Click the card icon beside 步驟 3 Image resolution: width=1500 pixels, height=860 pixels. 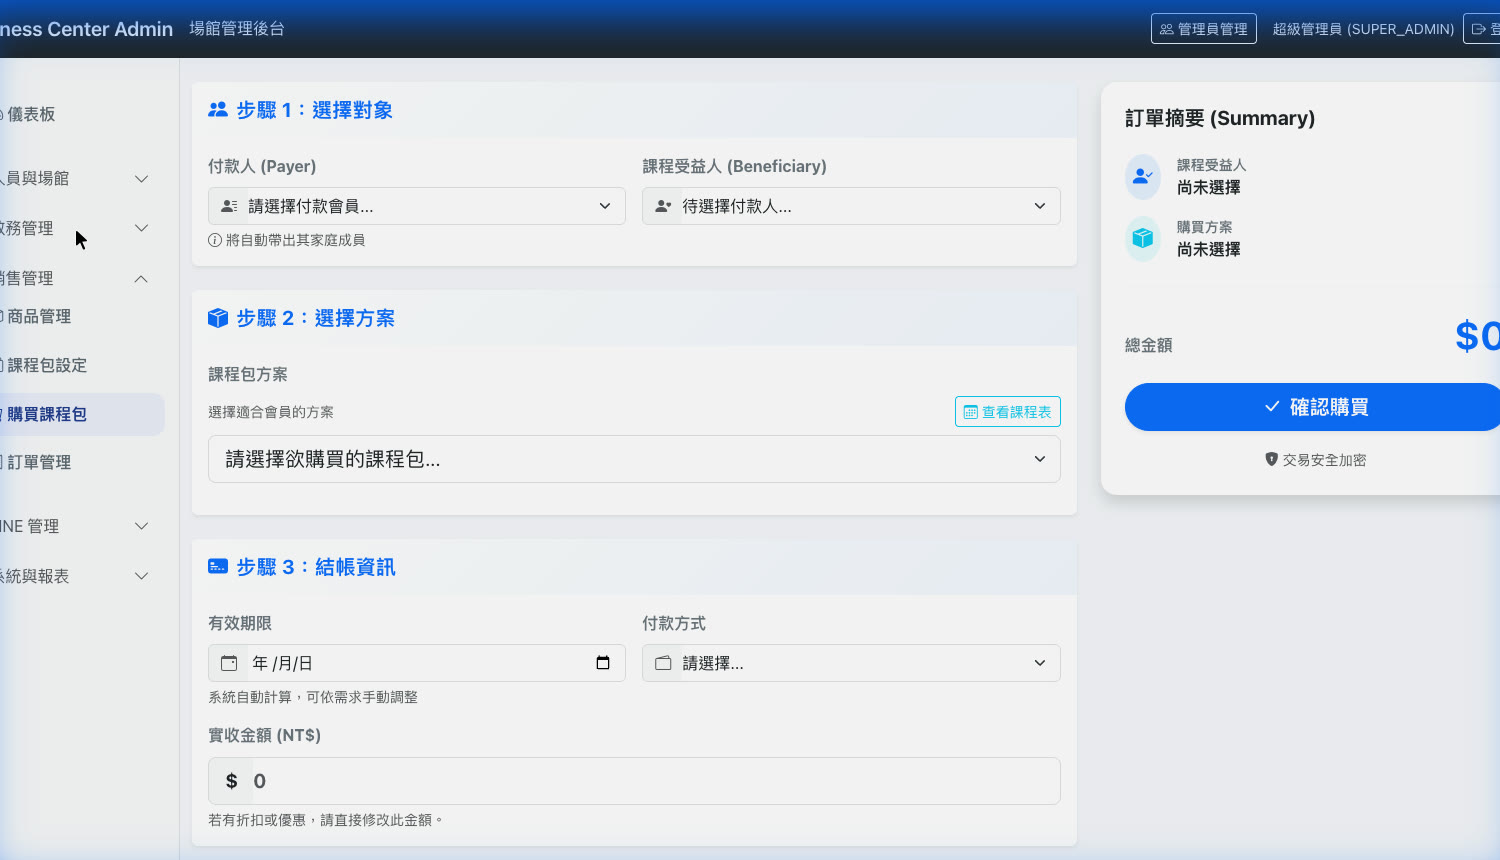tap(218, 566)
